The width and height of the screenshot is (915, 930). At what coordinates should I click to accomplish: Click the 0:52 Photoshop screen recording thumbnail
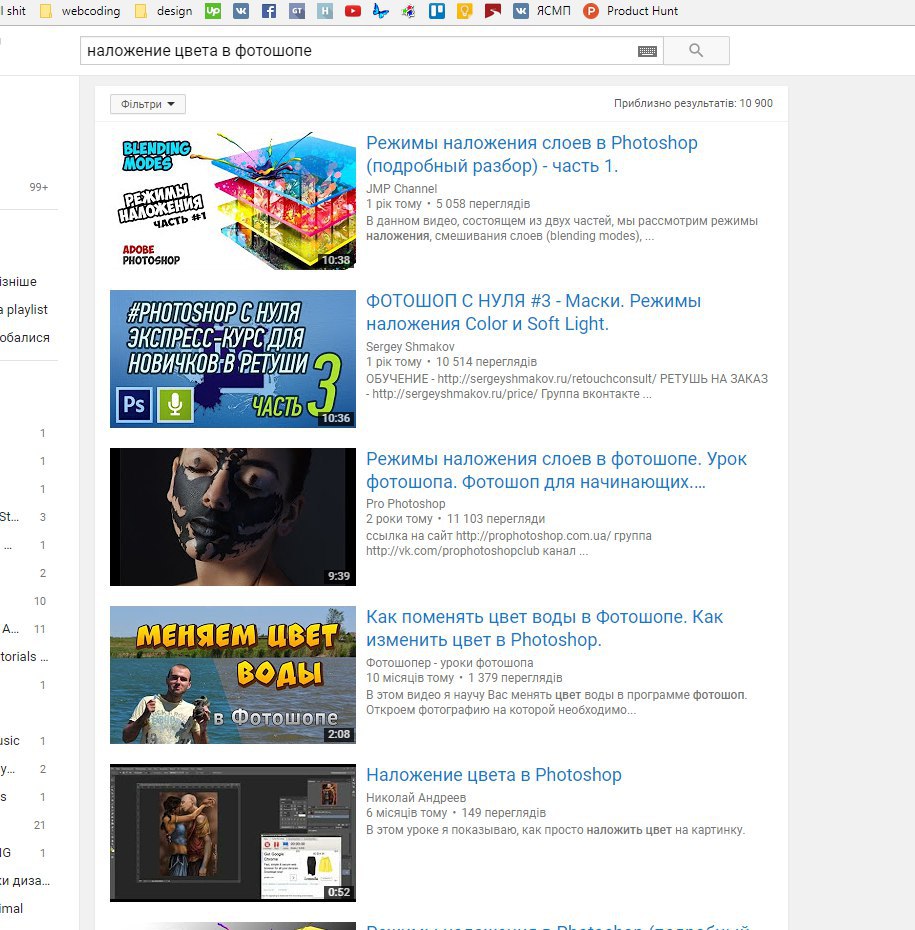(233, 833)
